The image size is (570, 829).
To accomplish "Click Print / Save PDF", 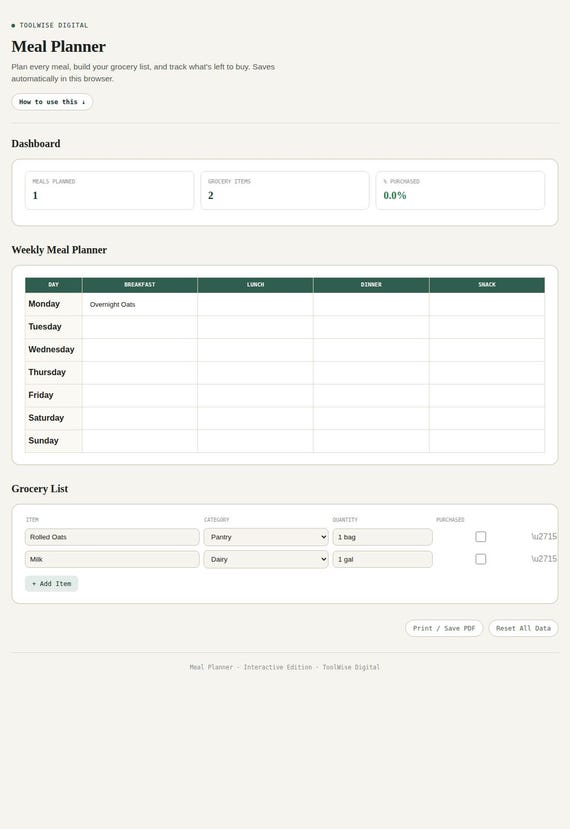I will (x=444, y=628).
